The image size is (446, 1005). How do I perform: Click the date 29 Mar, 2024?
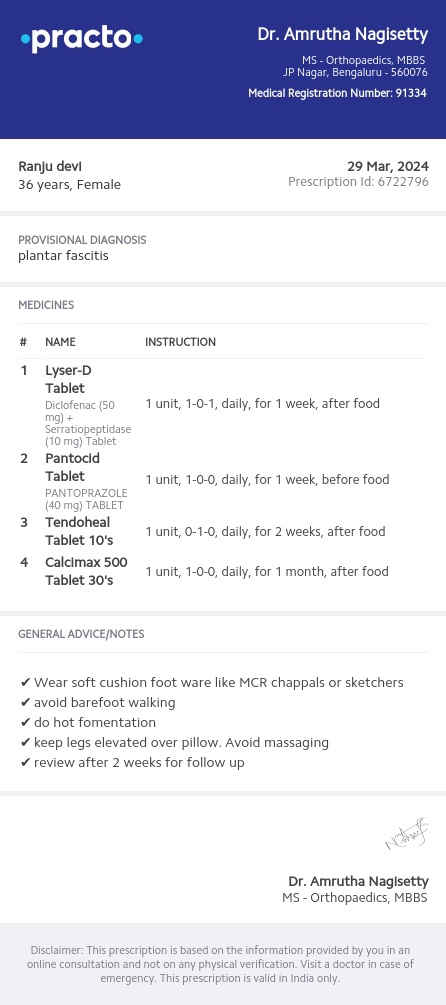coord(388,167)
